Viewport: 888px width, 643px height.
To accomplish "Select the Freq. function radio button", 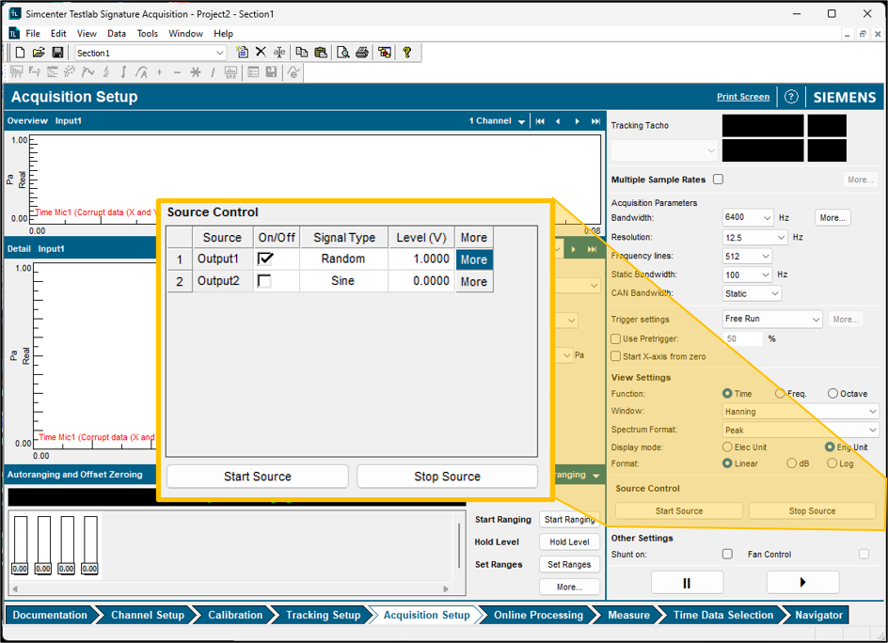I will (780, 394).
